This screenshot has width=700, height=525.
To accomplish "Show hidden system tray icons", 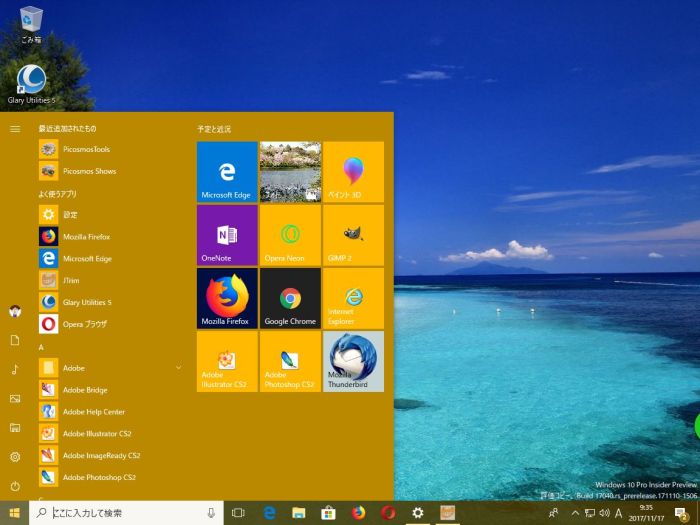I will point(574,513).
